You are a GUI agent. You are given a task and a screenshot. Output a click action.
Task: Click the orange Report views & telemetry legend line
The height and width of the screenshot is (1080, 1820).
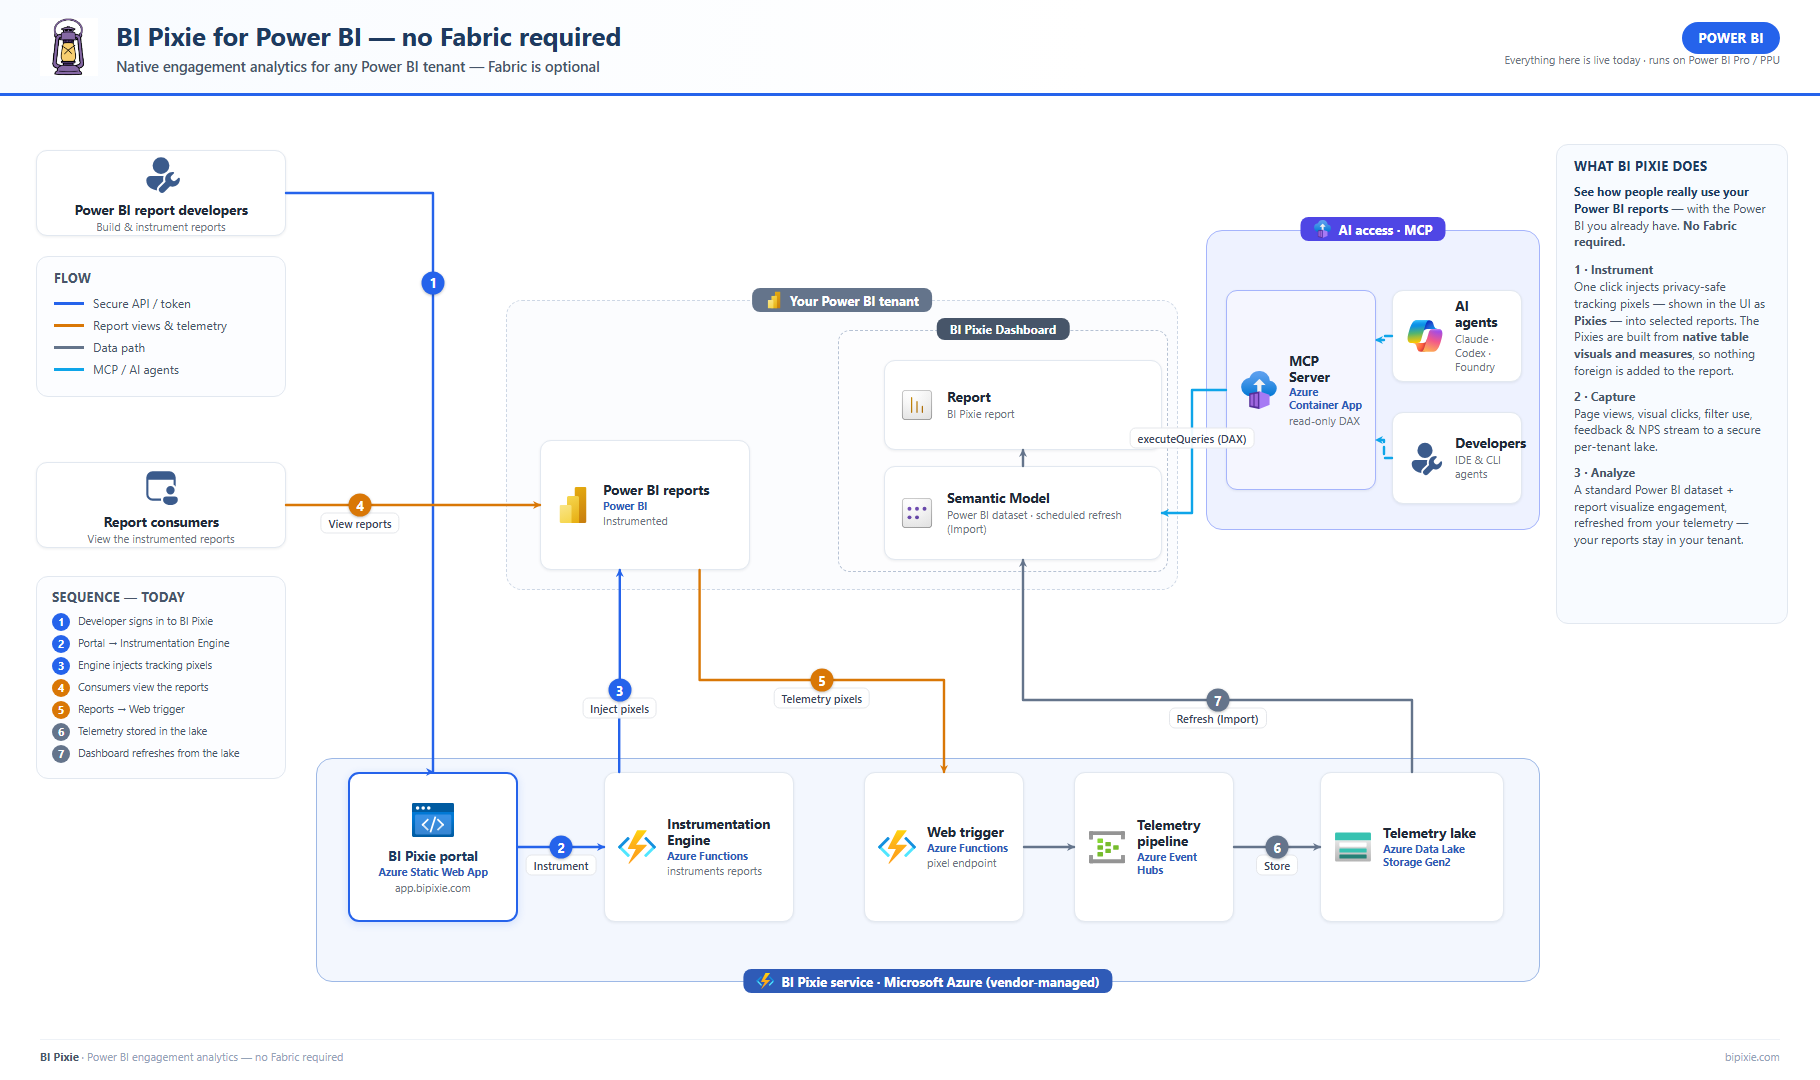[69, 325]
